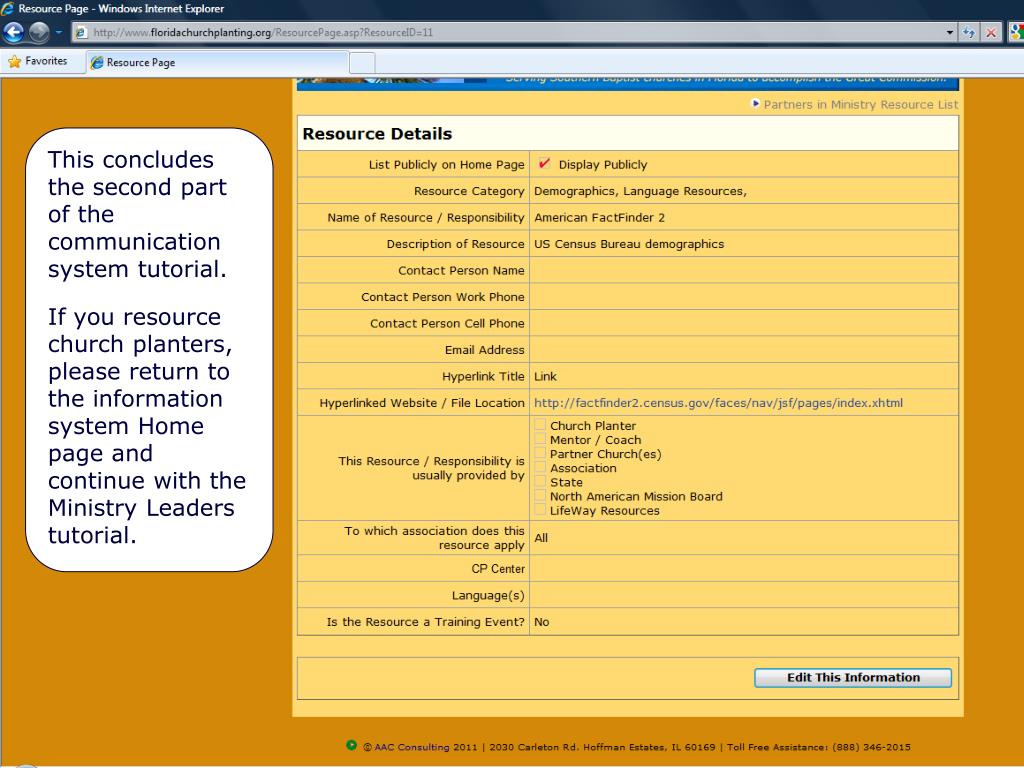Click the Refresh icon next to address bar
The height and width of the screenshot is (768, 1024).
(x=969, y=32)
